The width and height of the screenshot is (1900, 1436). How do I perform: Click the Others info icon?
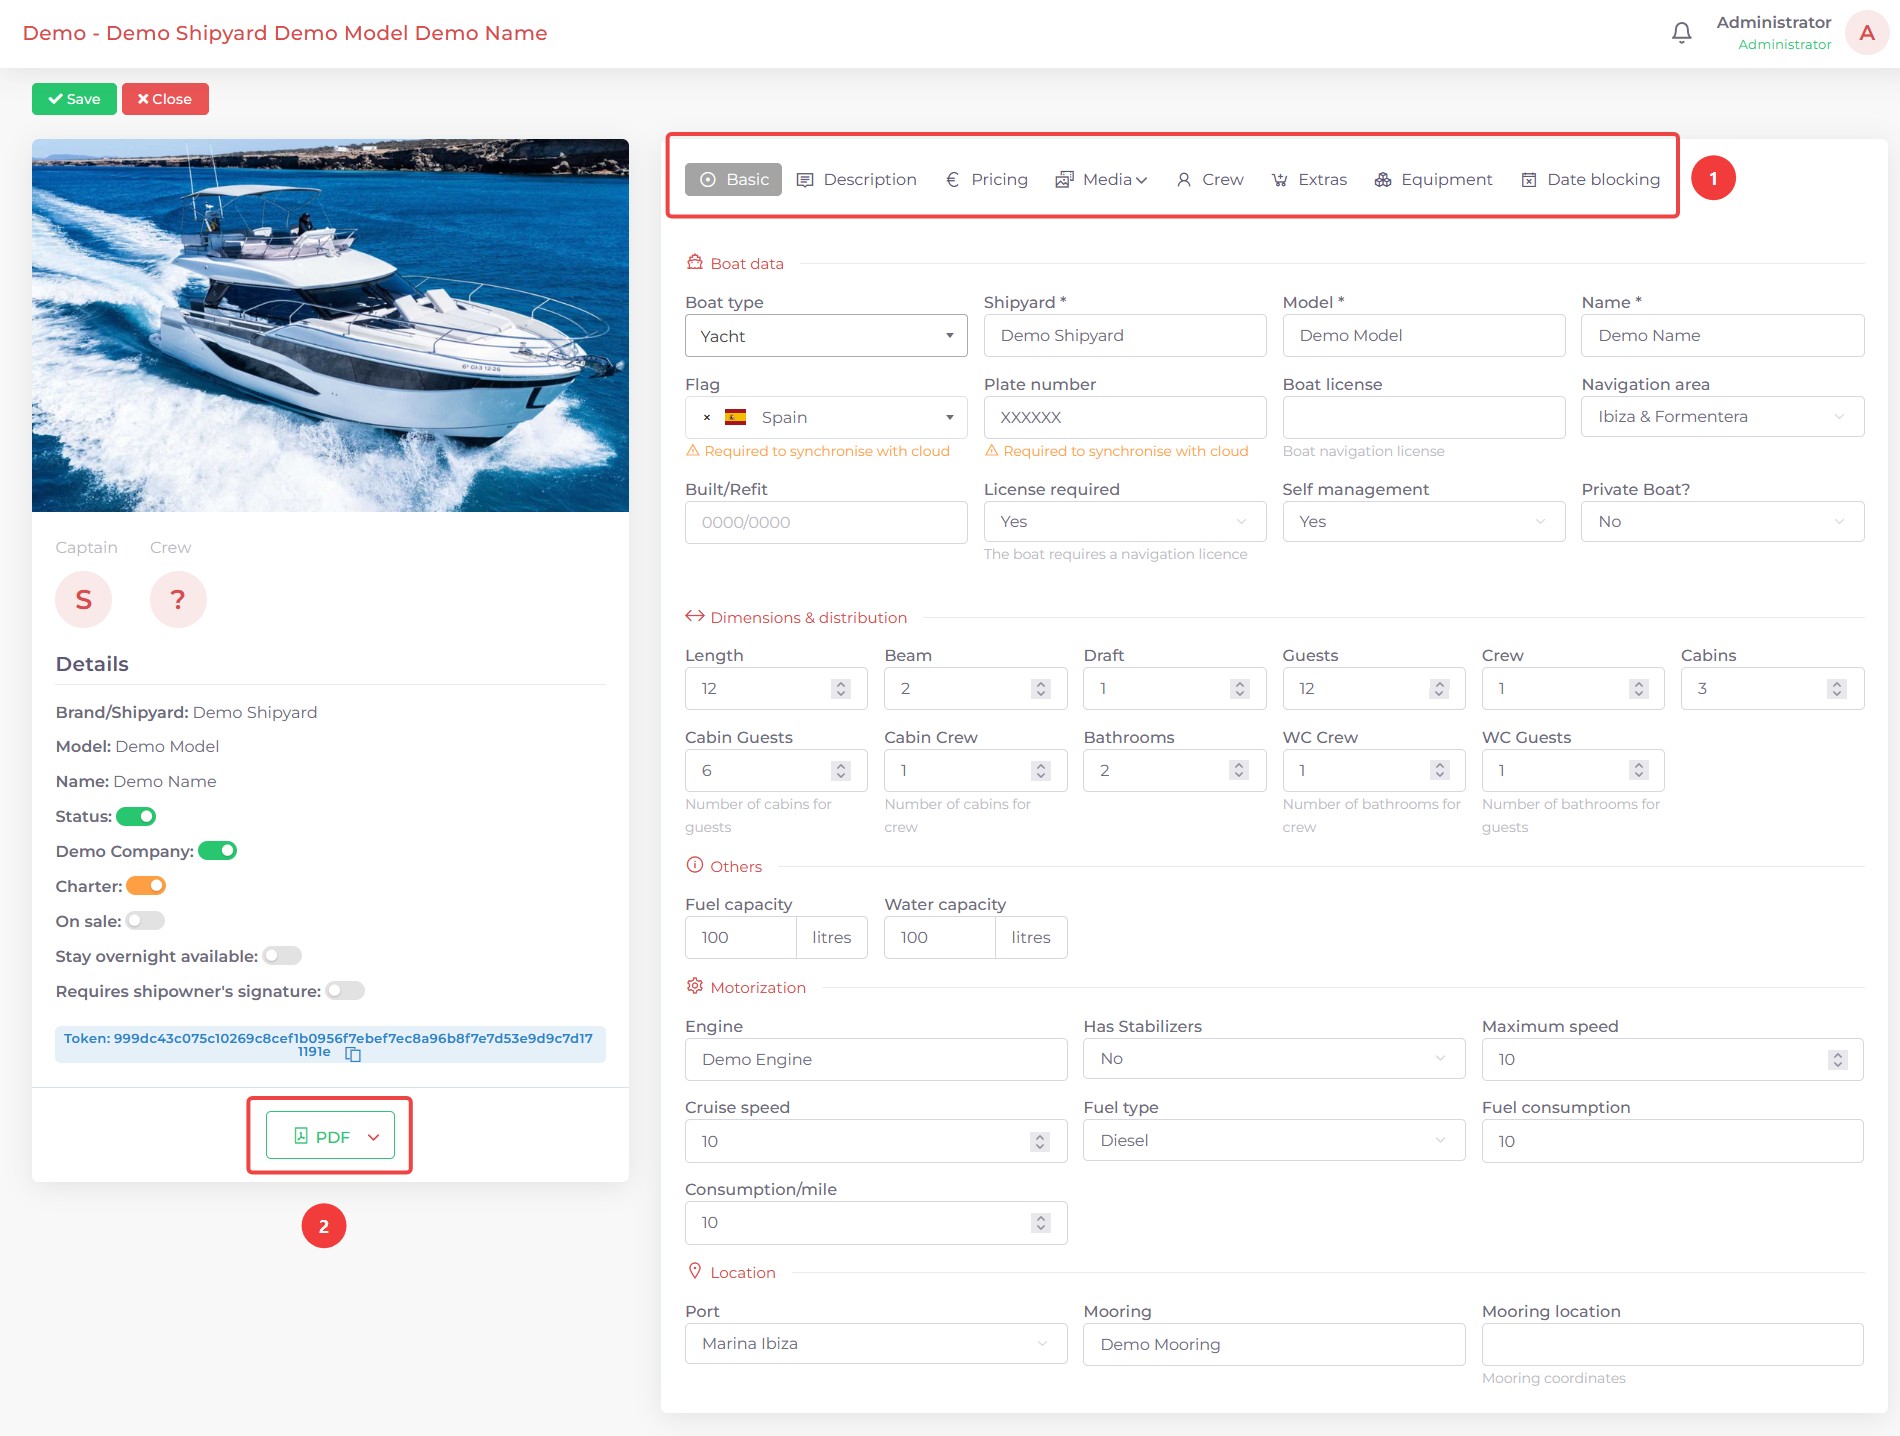[x=695, y=865]
